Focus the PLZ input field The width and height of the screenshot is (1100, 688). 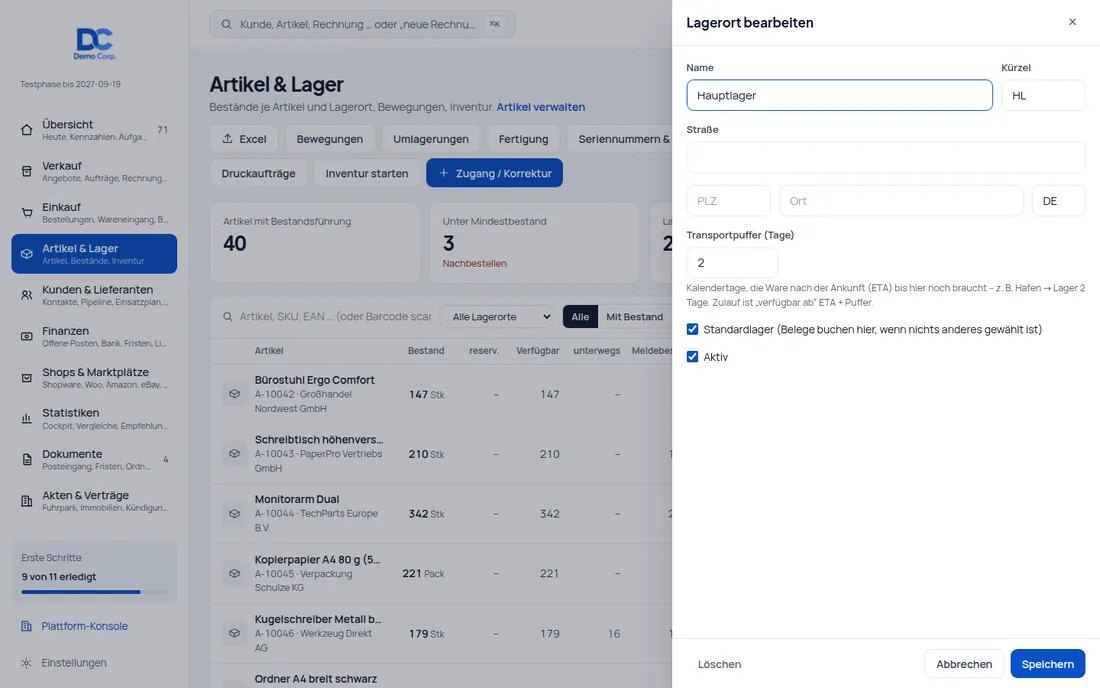pyautogui.click(x=728, y=201)
